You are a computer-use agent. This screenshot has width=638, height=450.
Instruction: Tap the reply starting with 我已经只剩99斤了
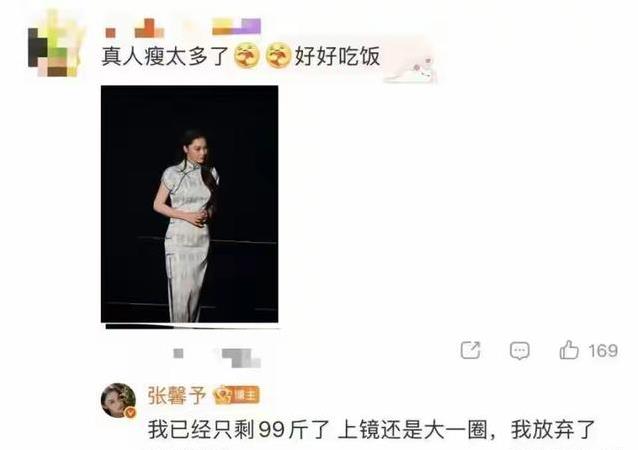pos(371,430)
